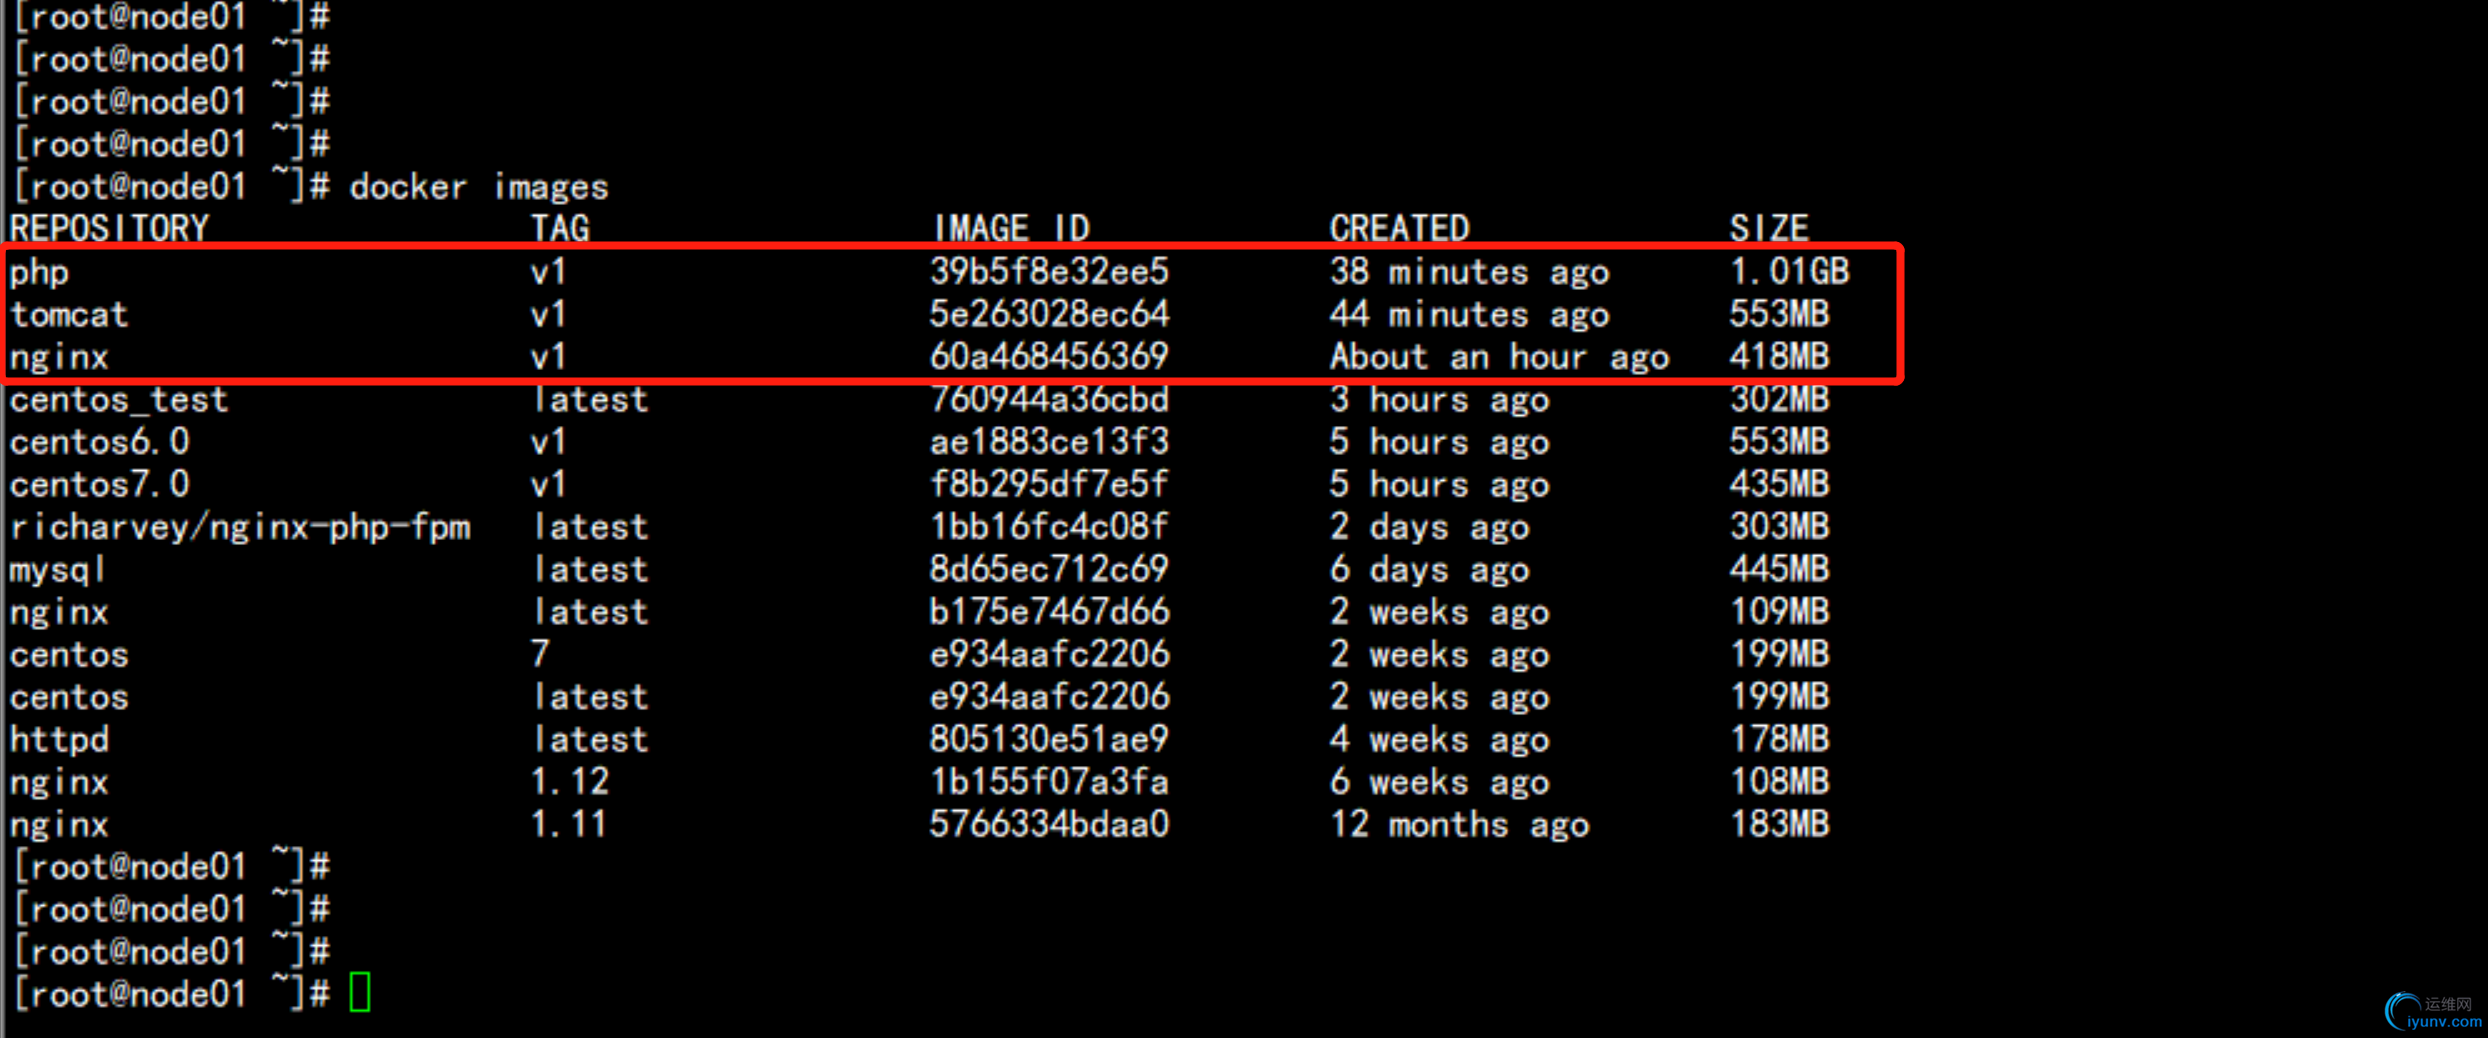Click the tag '7' of centos
This screenshot has height=1038, width=2488.
coord(540,655)
